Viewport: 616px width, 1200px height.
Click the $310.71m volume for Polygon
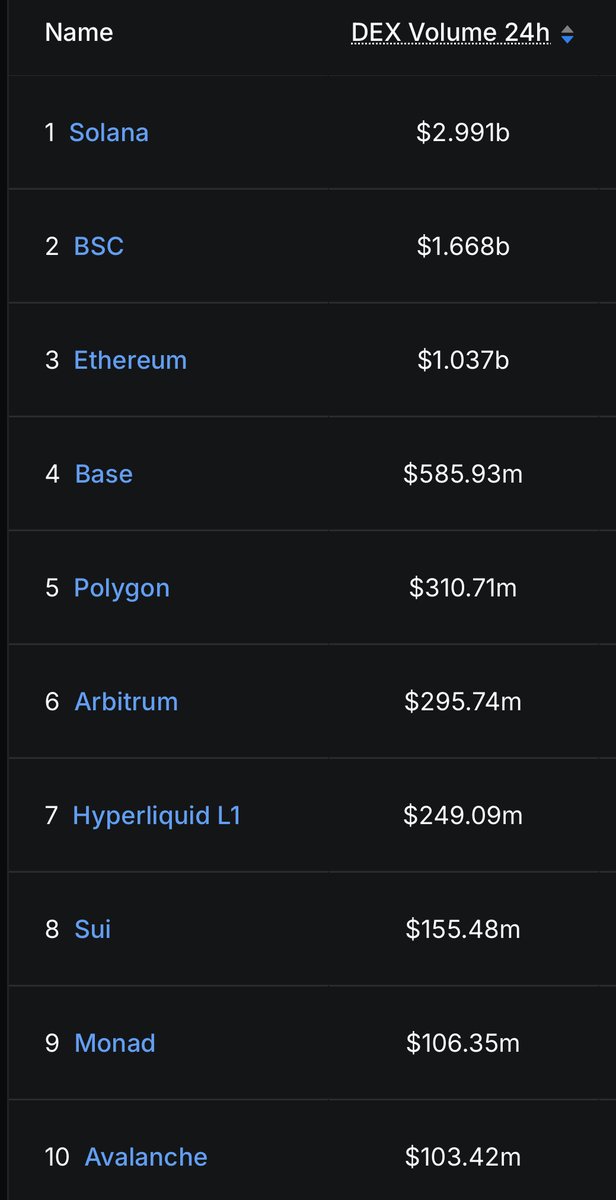click(463, 588)
